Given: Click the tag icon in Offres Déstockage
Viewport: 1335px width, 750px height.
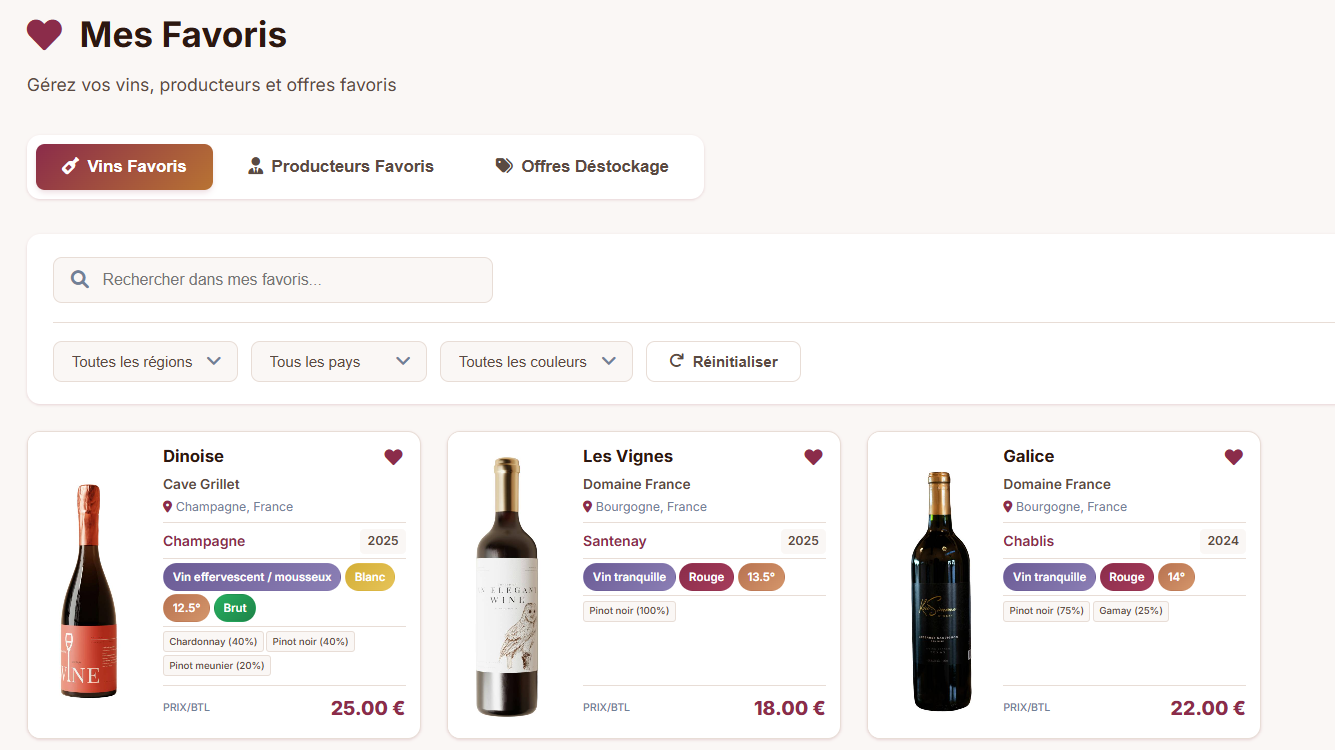Looking at the screenshot, I should pos(504,166).
